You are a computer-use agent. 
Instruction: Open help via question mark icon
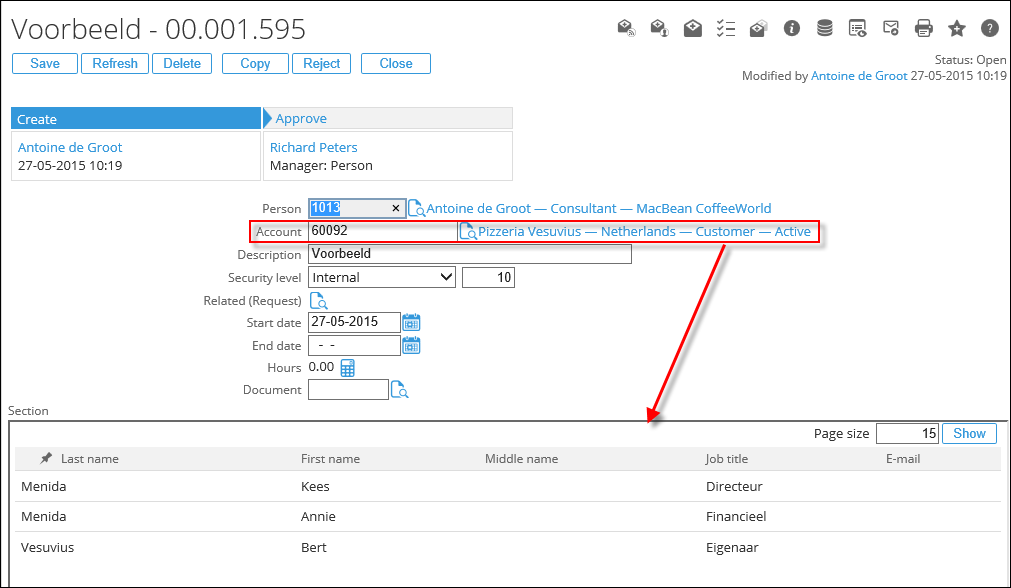989,28
